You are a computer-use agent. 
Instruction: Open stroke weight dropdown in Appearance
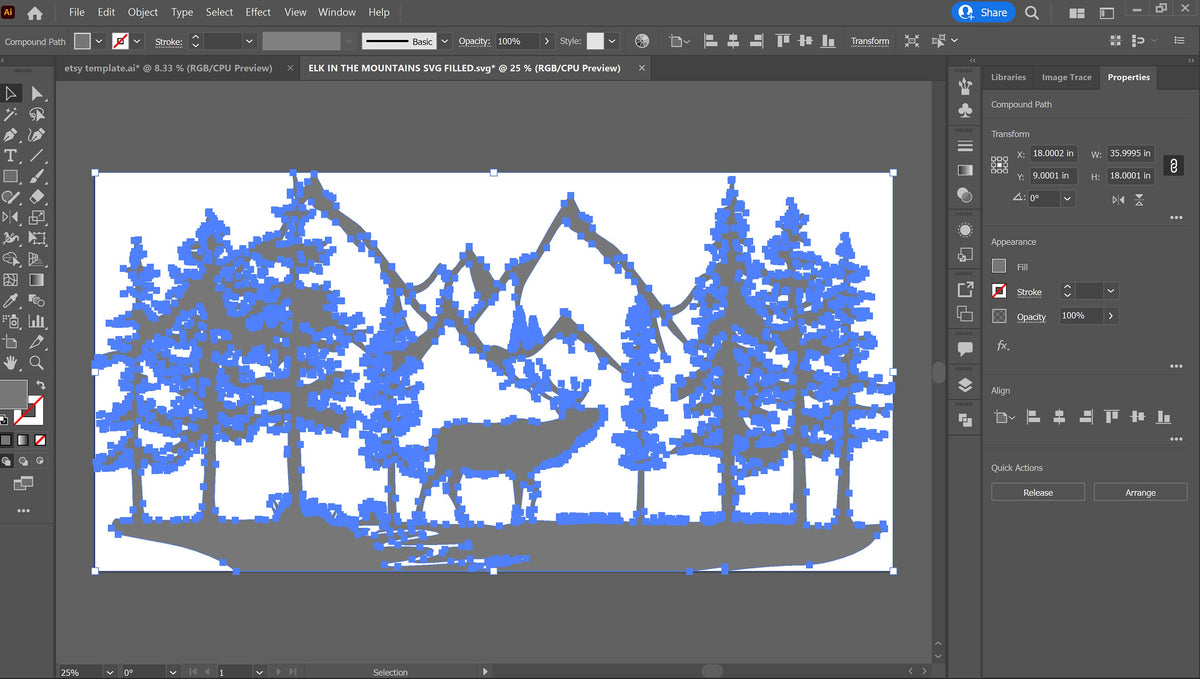[1110, 291]
